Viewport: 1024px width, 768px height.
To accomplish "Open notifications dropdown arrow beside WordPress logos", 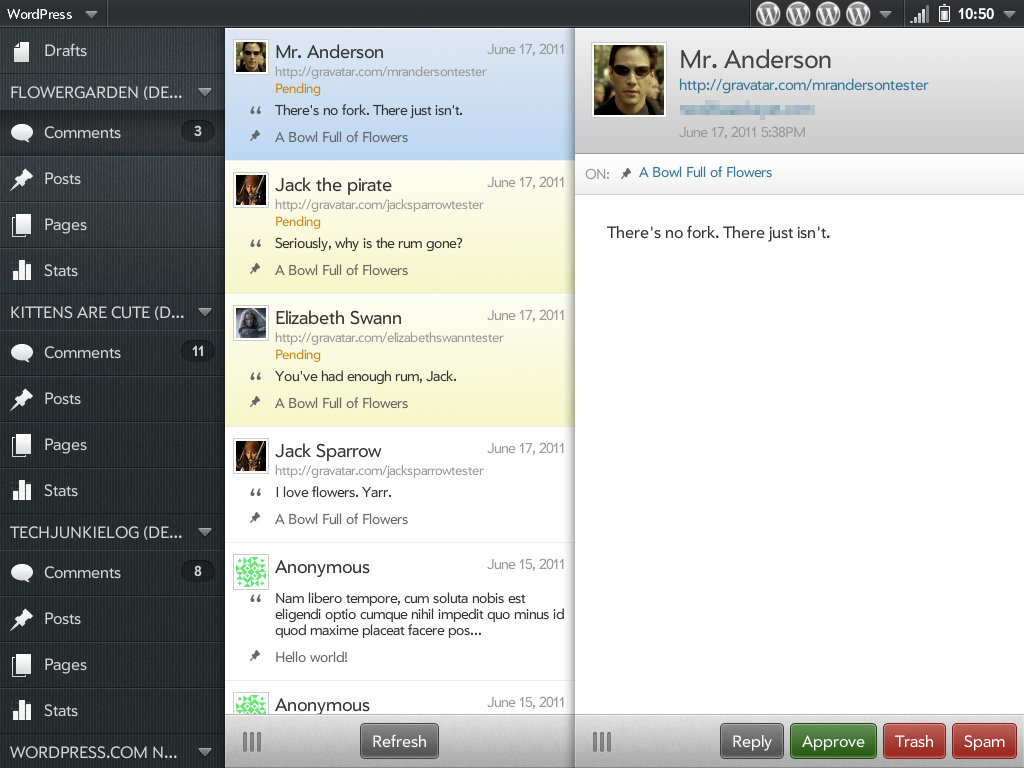I will (x=886, y=14).
